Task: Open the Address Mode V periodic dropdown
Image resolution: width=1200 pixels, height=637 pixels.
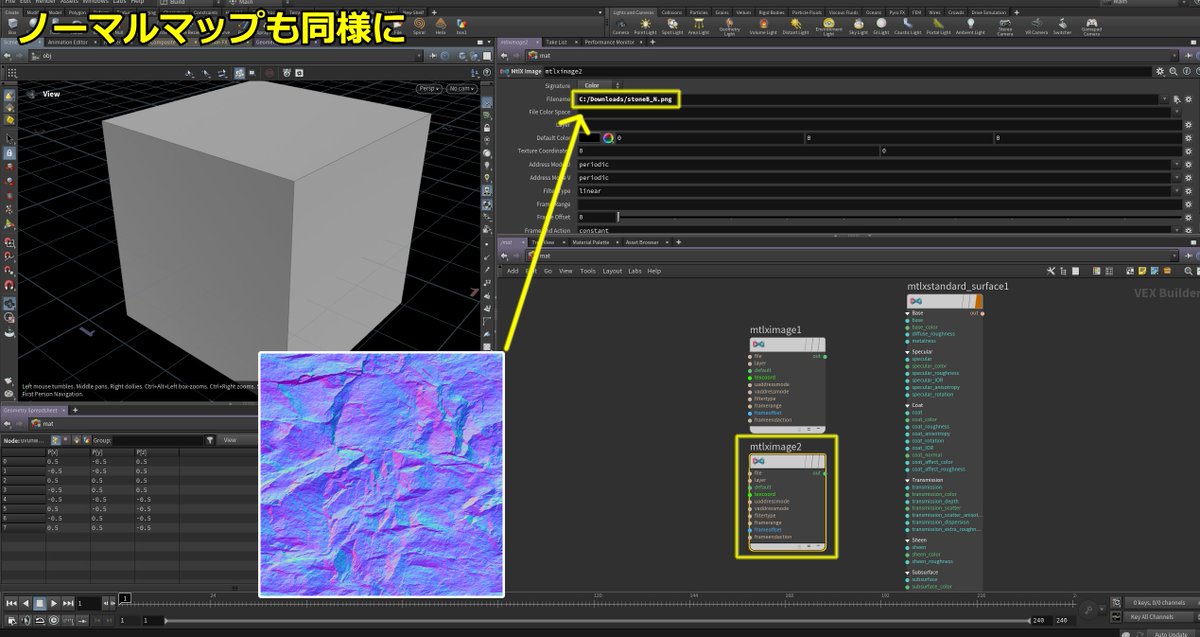Action: point(877,177)
